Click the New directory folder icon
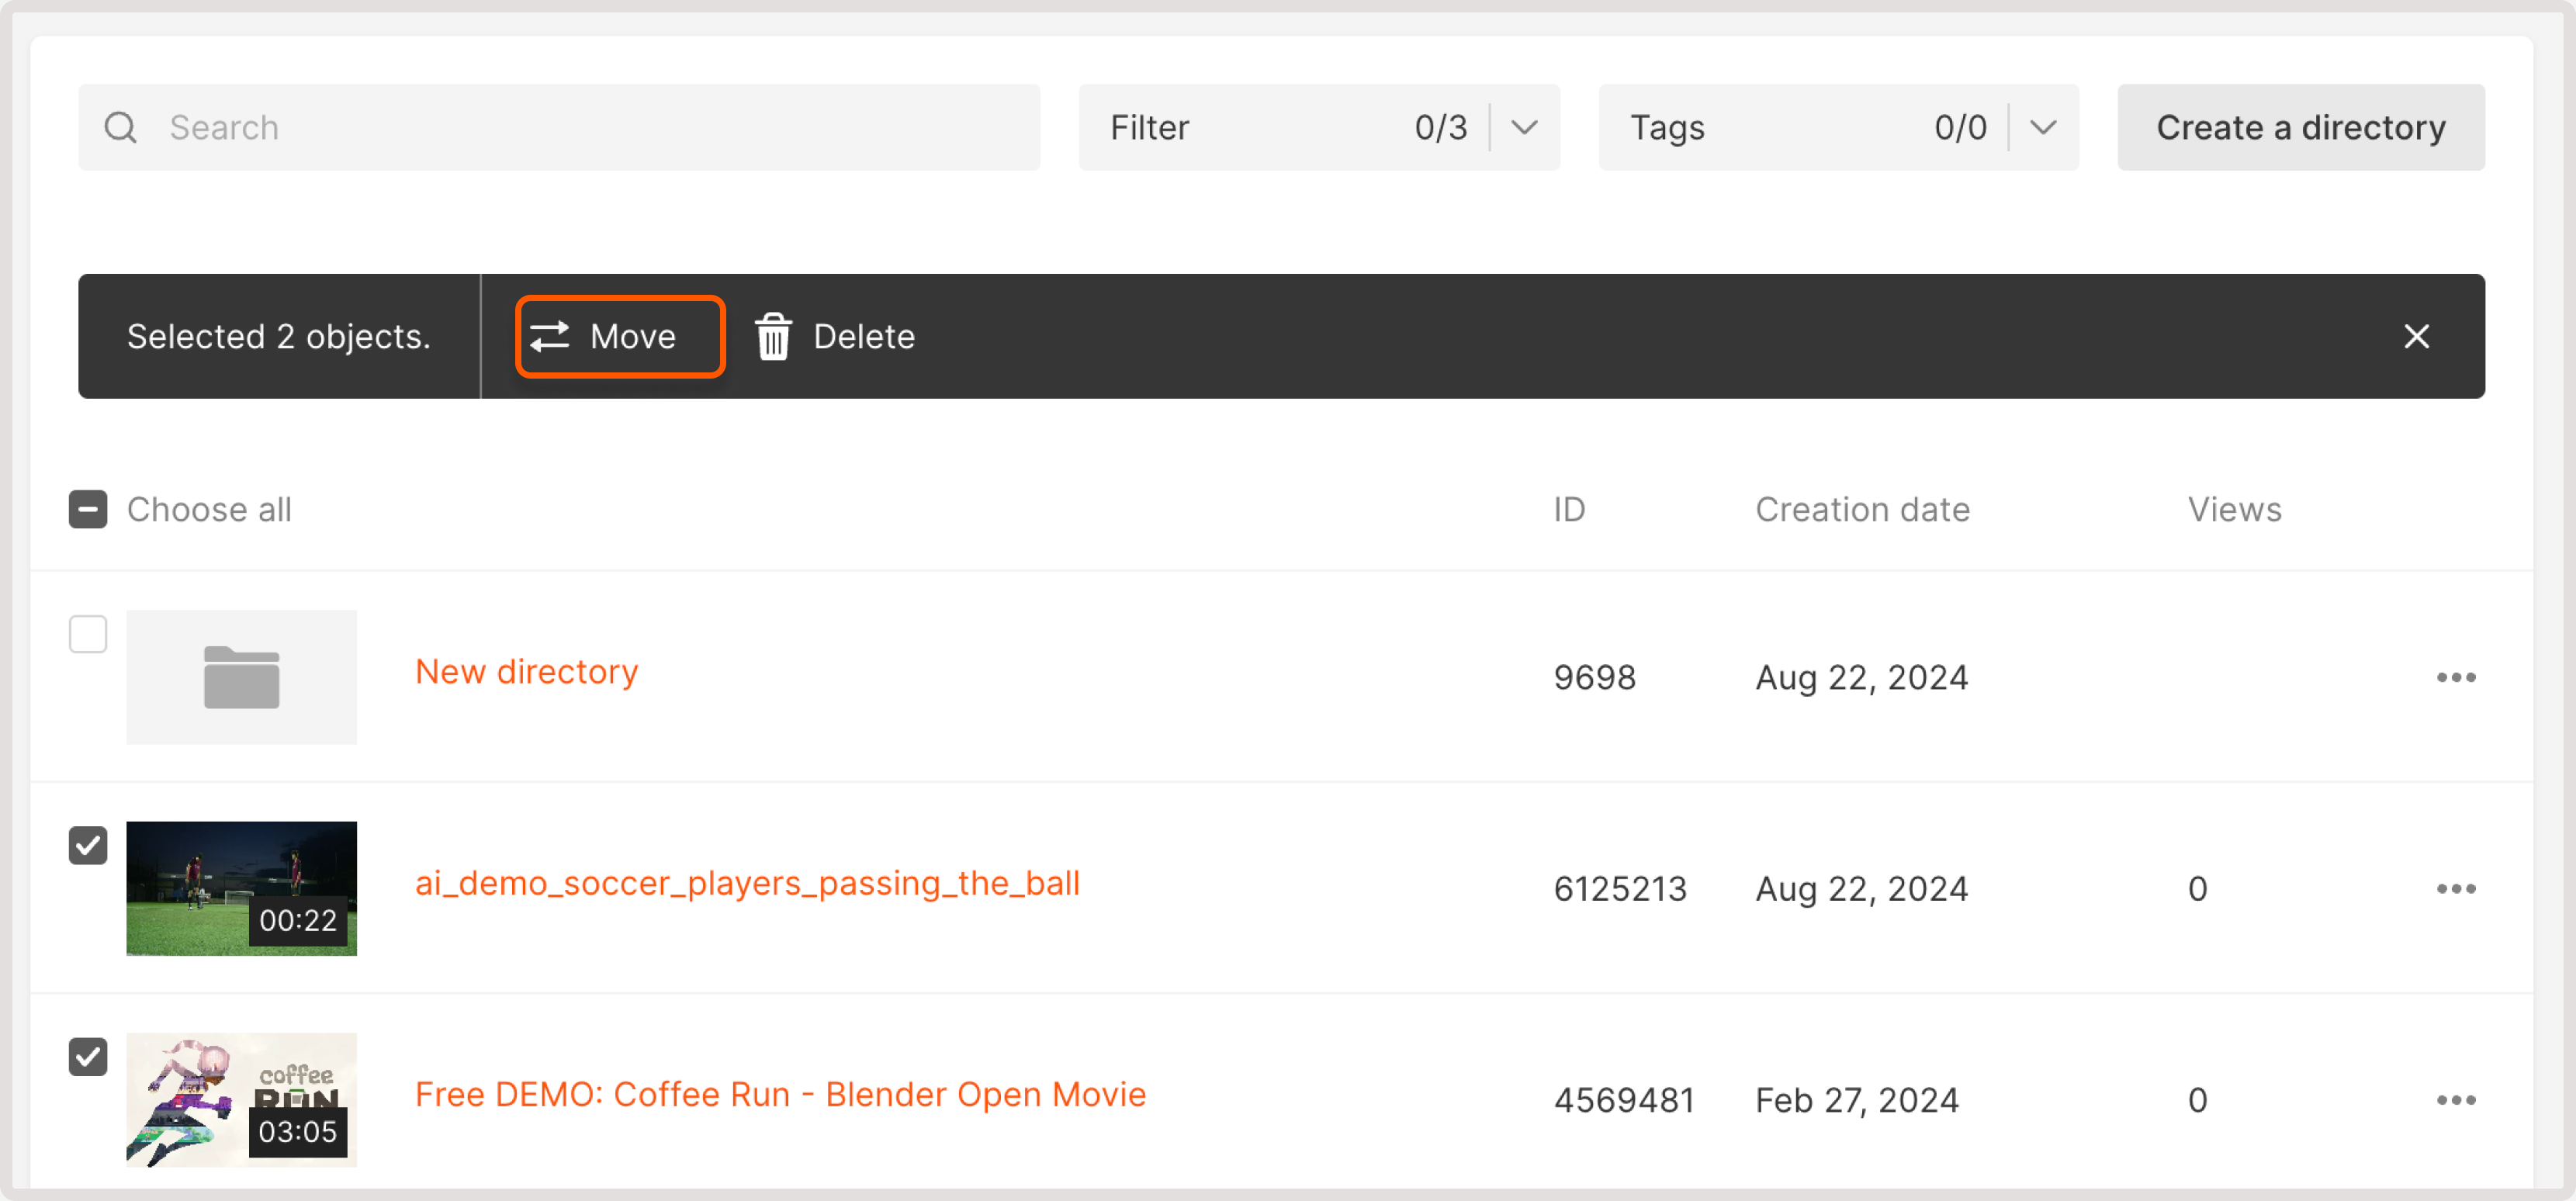This screenshot has width=2576, height=1201. pyautogui.click(x=241, y=677)
